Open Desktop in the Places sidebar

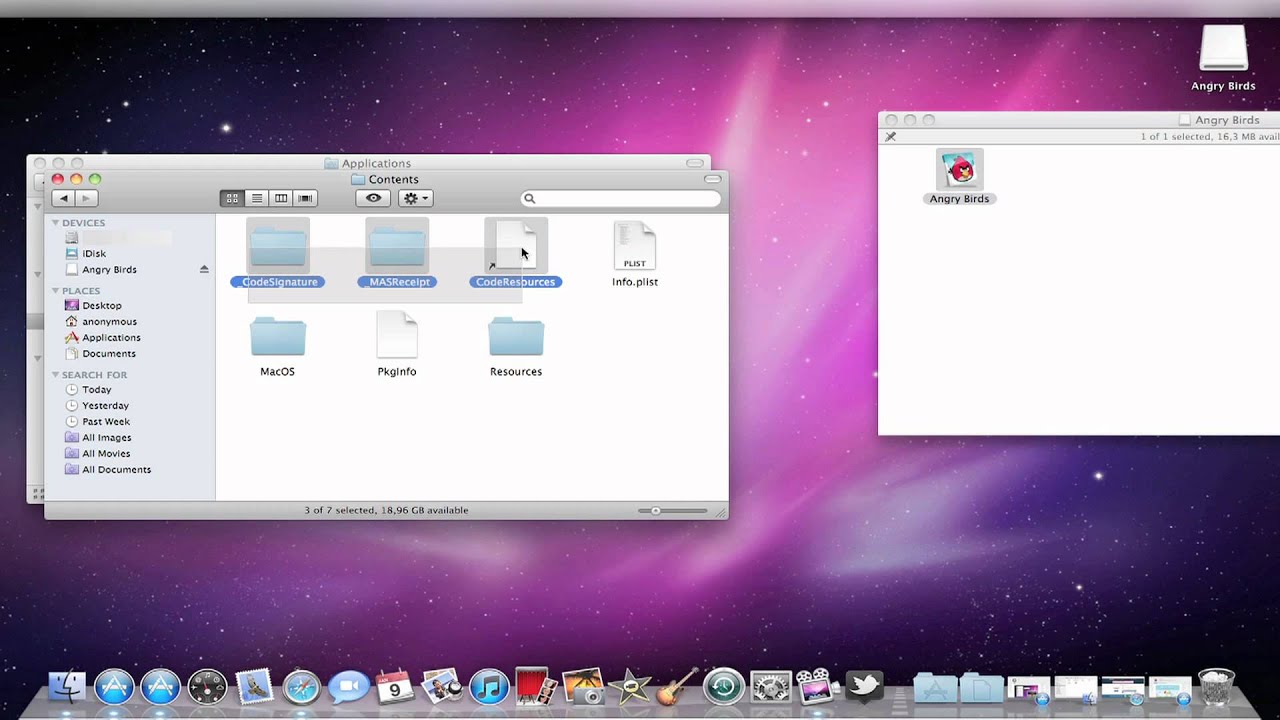(x=101, y=306)
